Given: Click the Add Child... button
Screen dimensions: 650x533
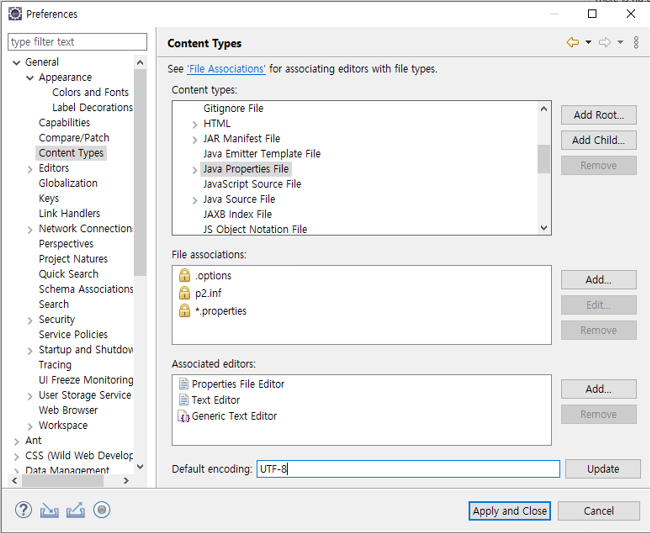Looking at the screenshot, I should point(599,140).
